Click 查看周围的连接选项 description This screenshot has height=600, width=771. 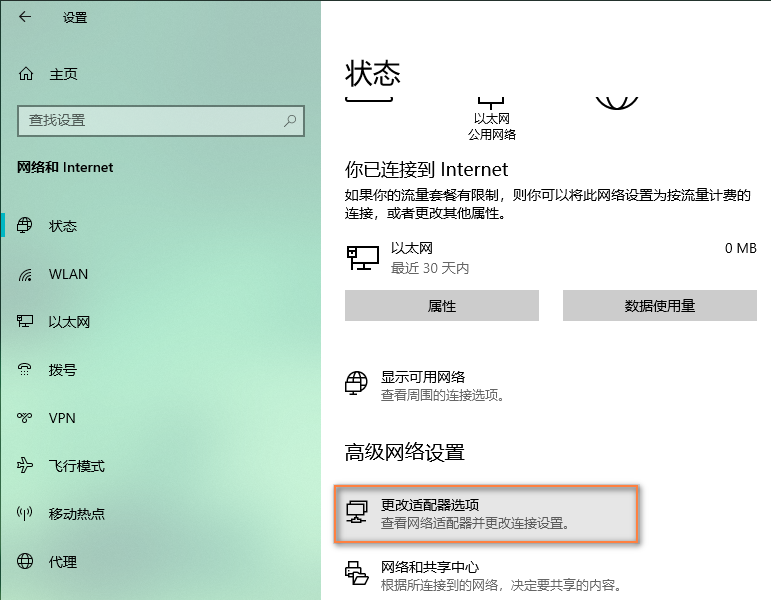tap(443, 395)
